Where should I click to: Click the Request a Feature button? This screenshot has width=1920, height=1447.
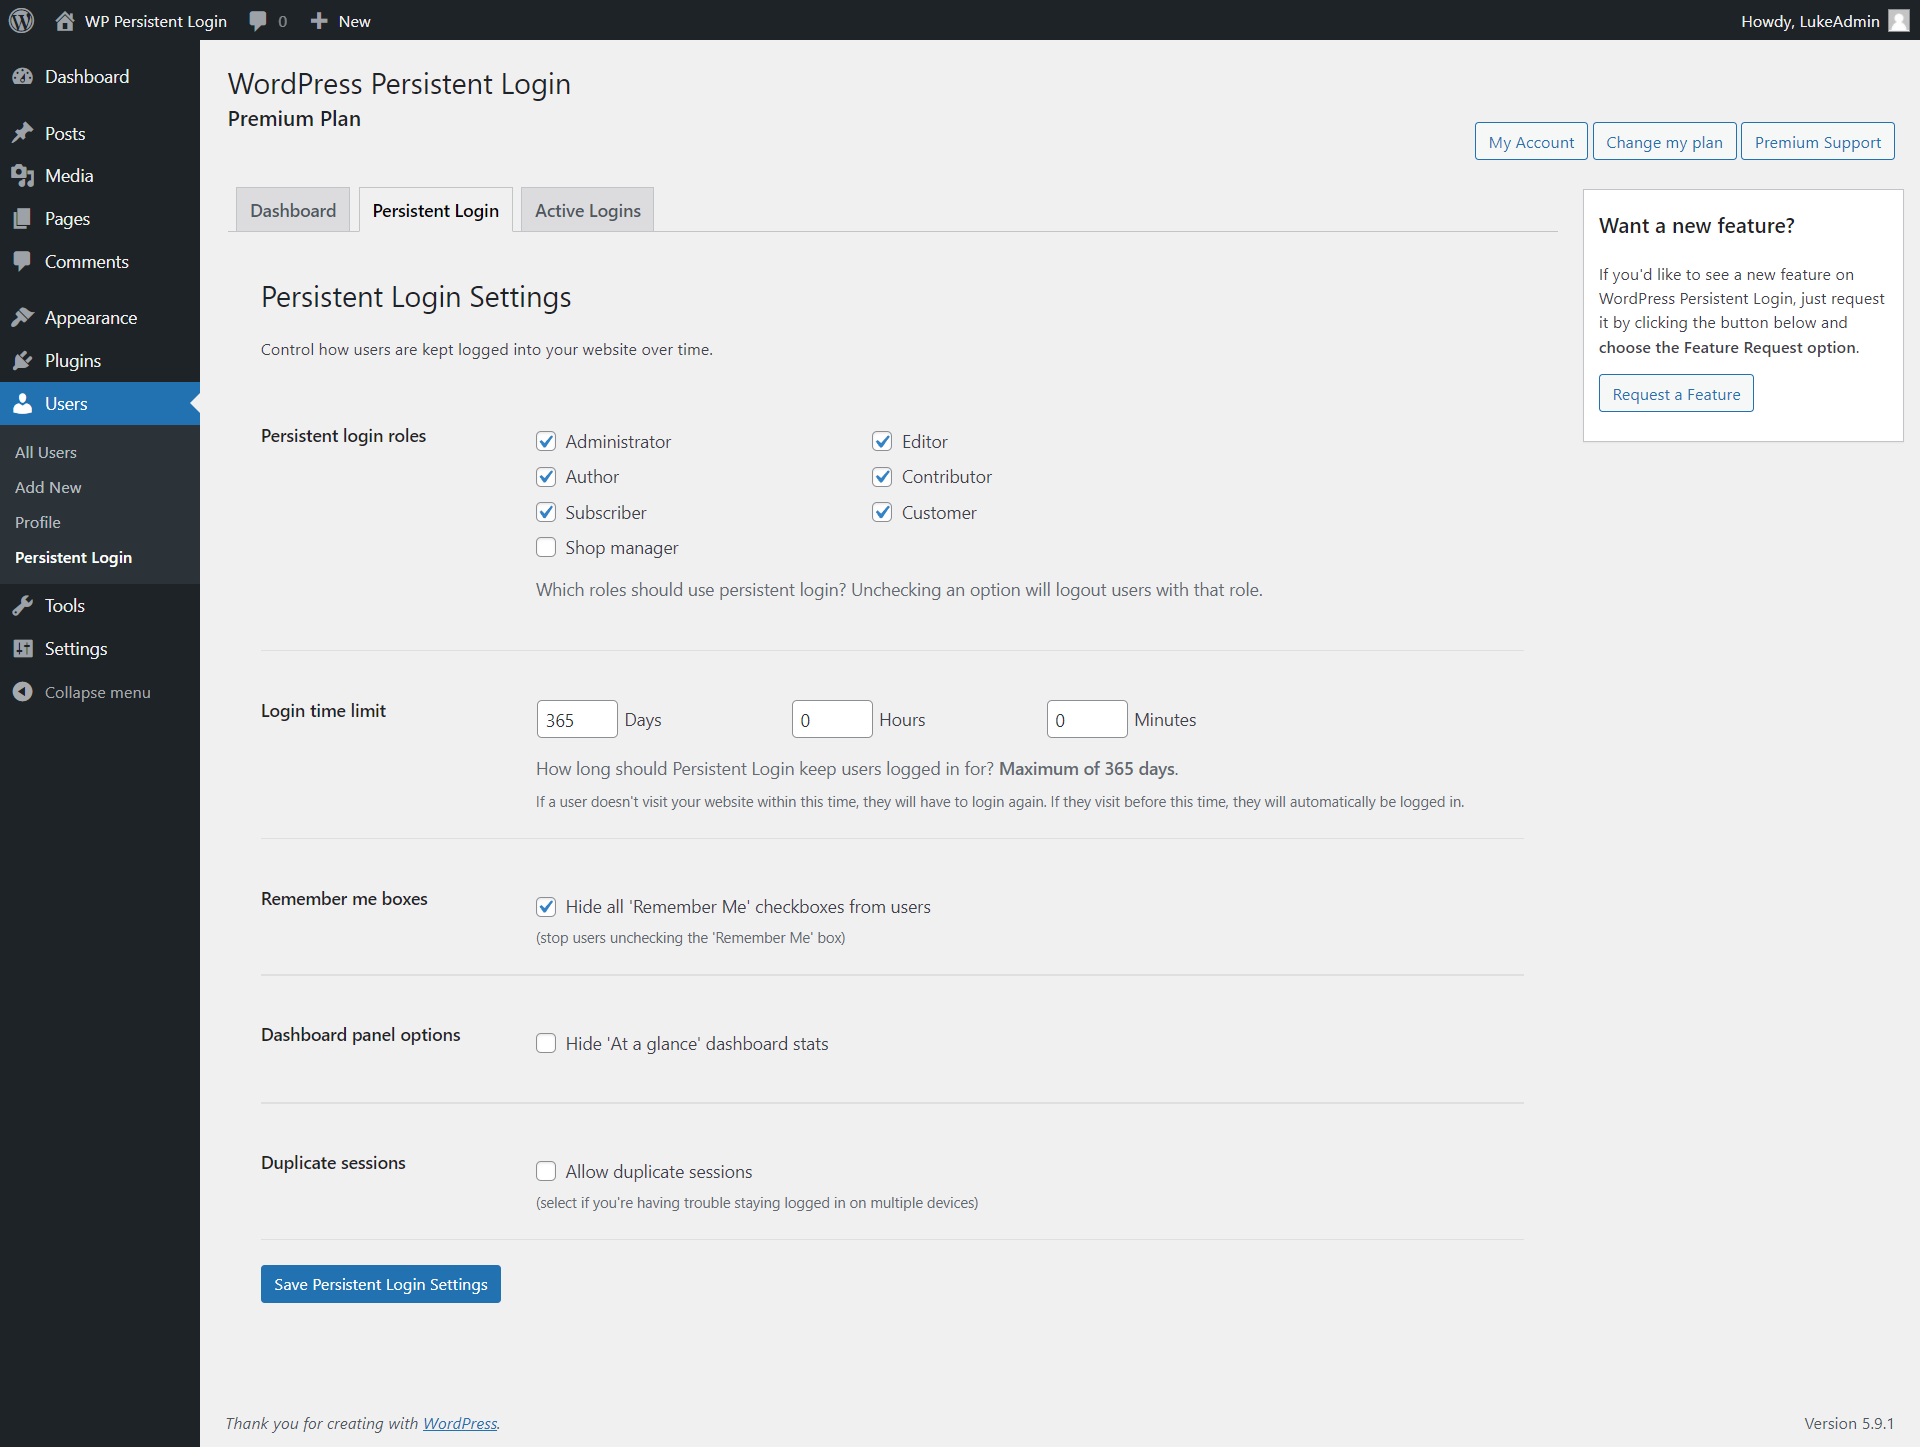[x=1676, y=394]
